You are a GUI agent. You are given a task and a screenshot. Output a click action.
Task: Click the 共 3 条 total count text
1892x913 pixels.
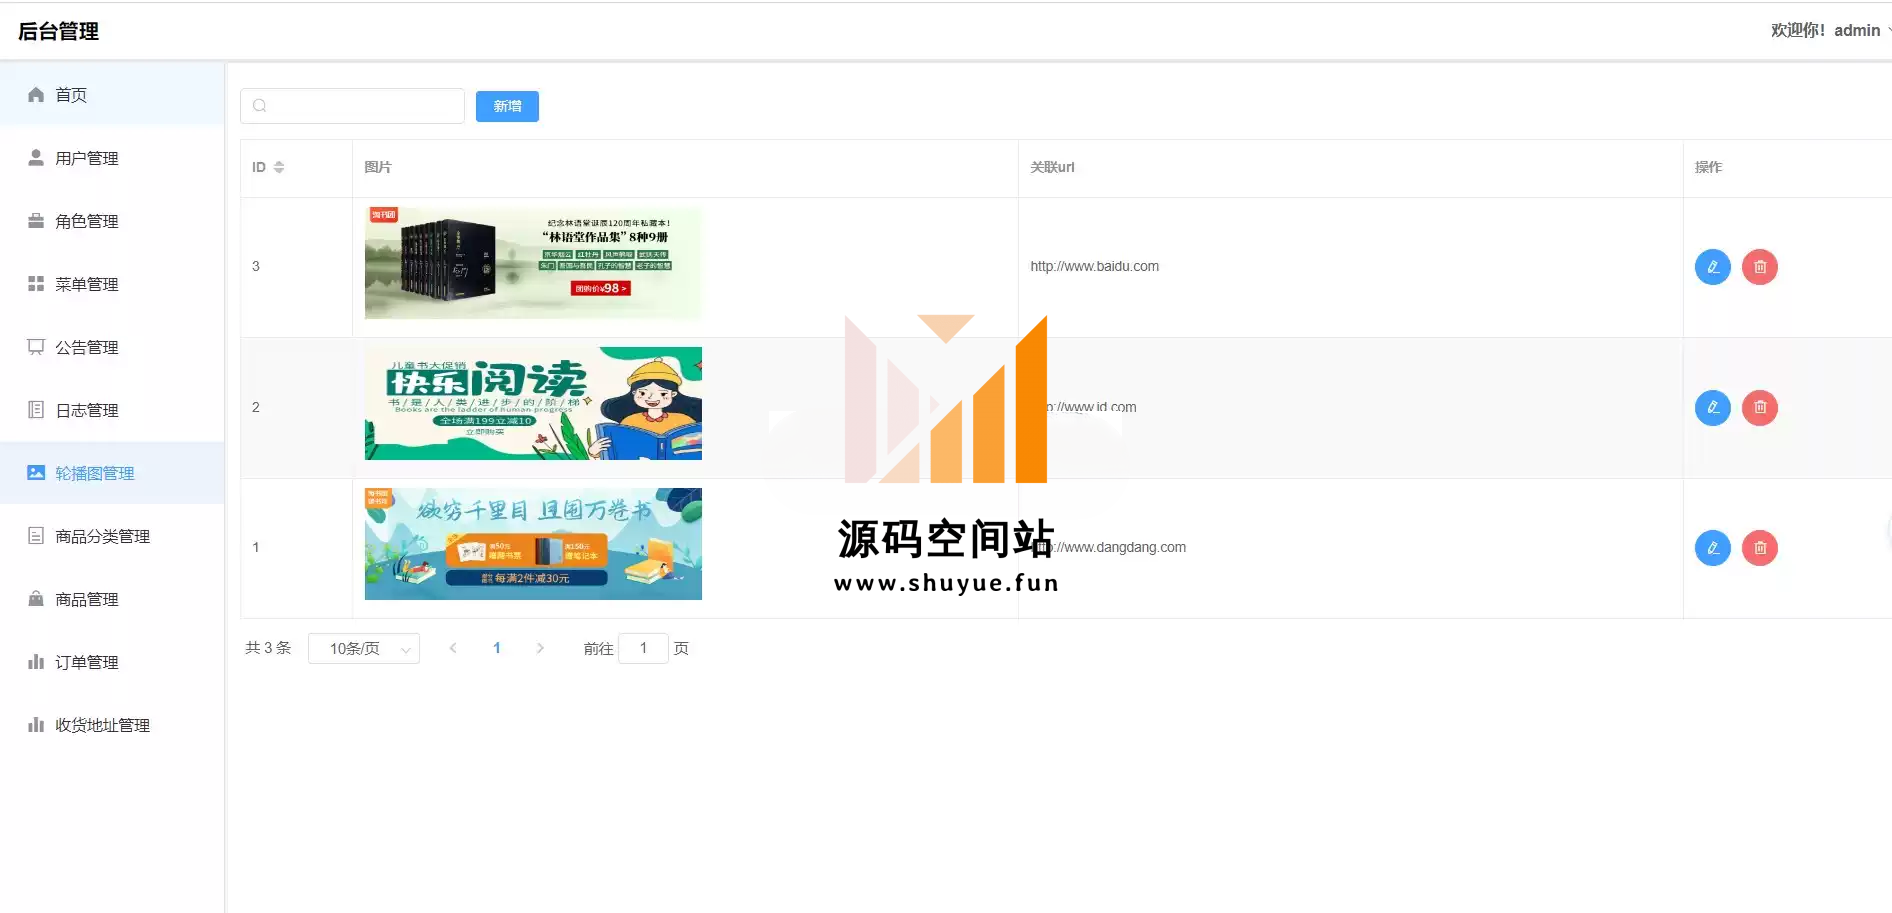pos(268,648)
